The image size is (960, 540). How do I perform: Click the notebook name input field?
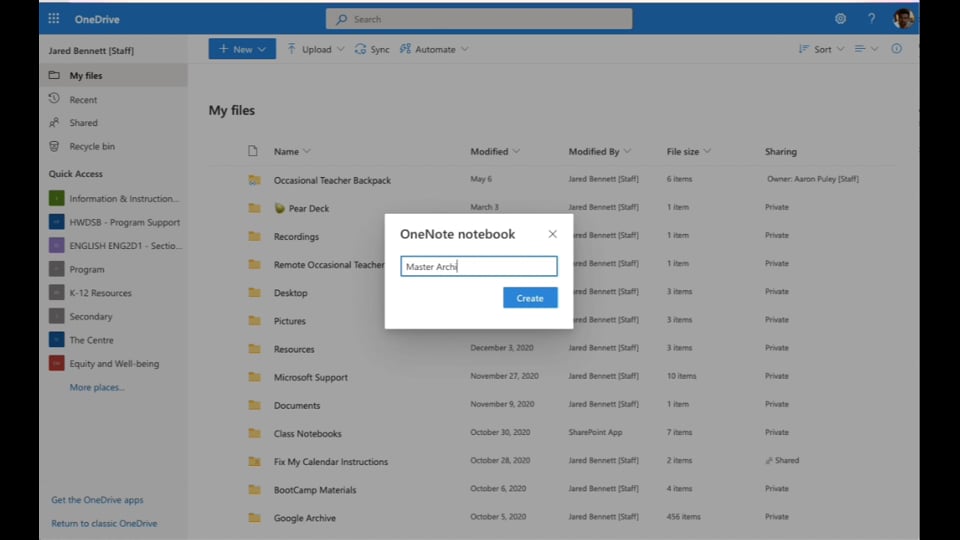[479, 266]
